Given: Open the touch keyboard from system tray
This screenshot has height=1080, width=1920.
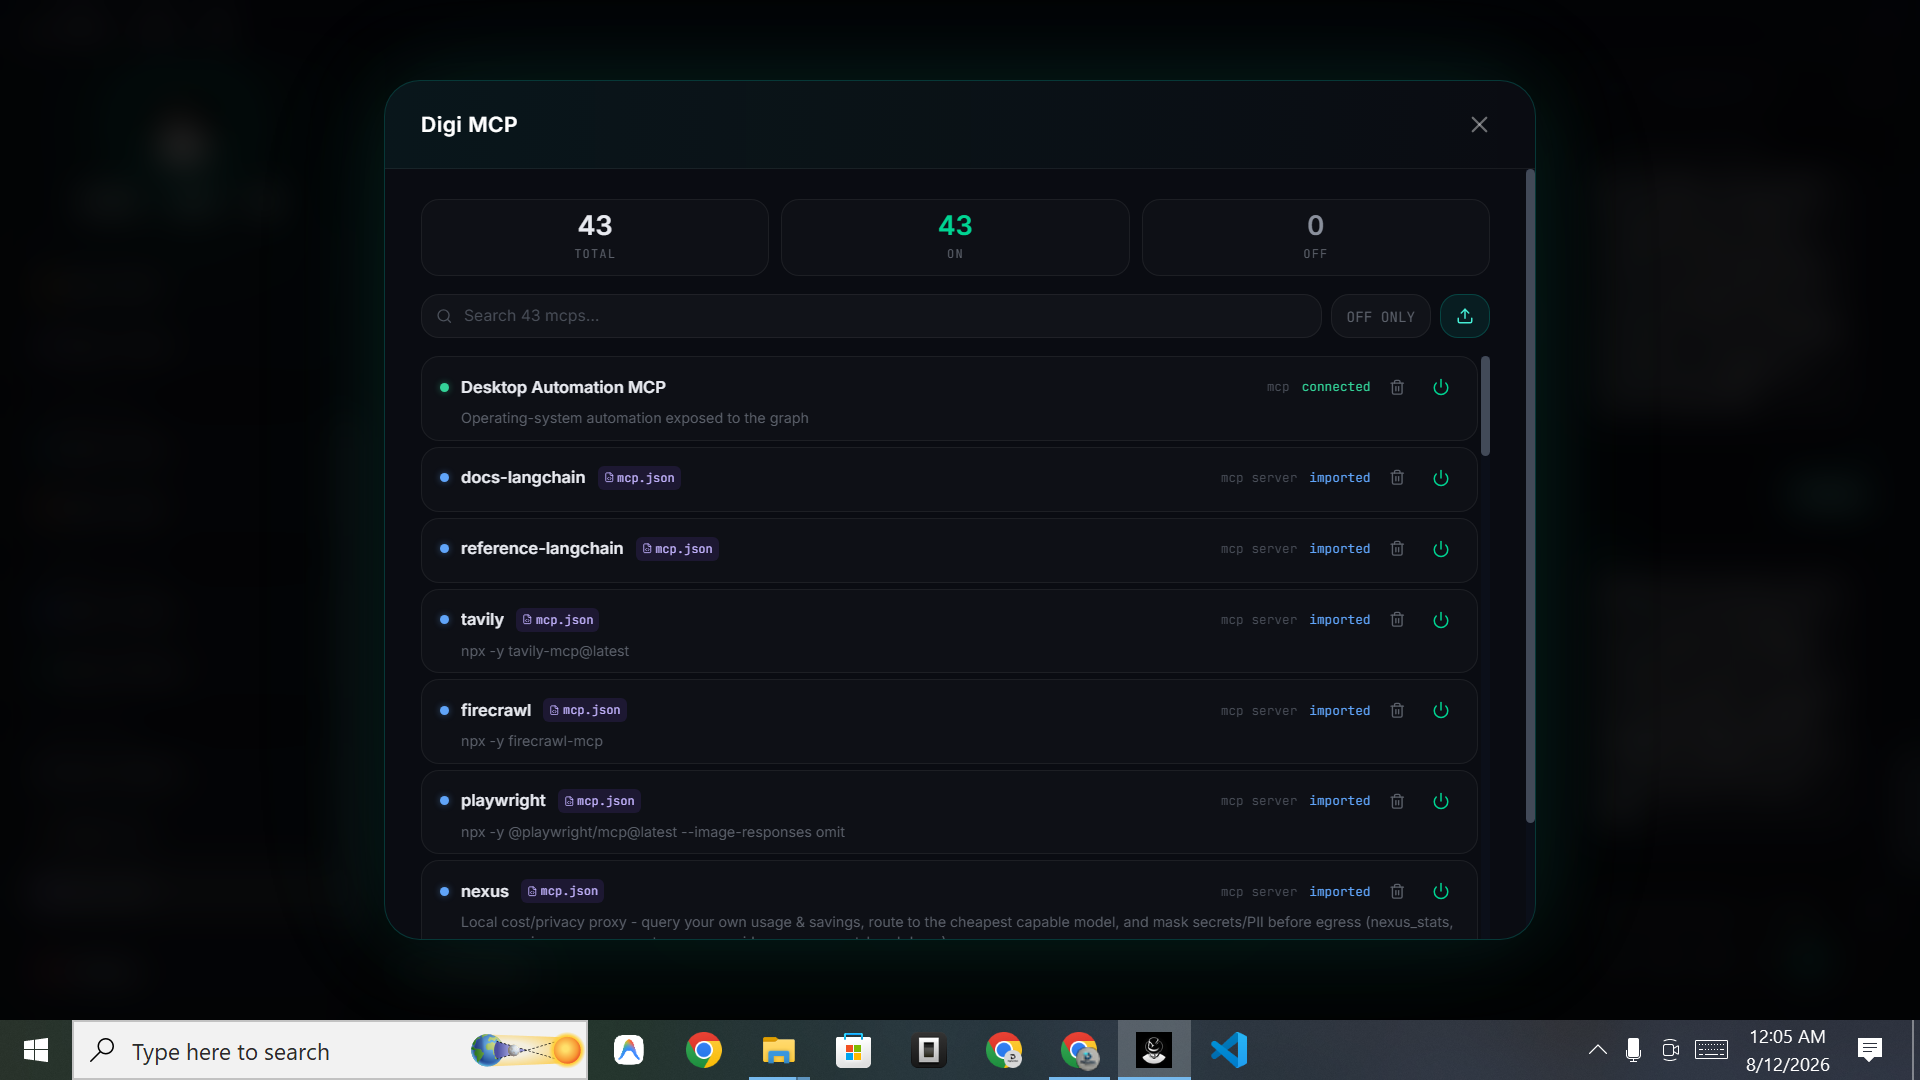Looking at the screenshot, I should coord(1711,1050).
